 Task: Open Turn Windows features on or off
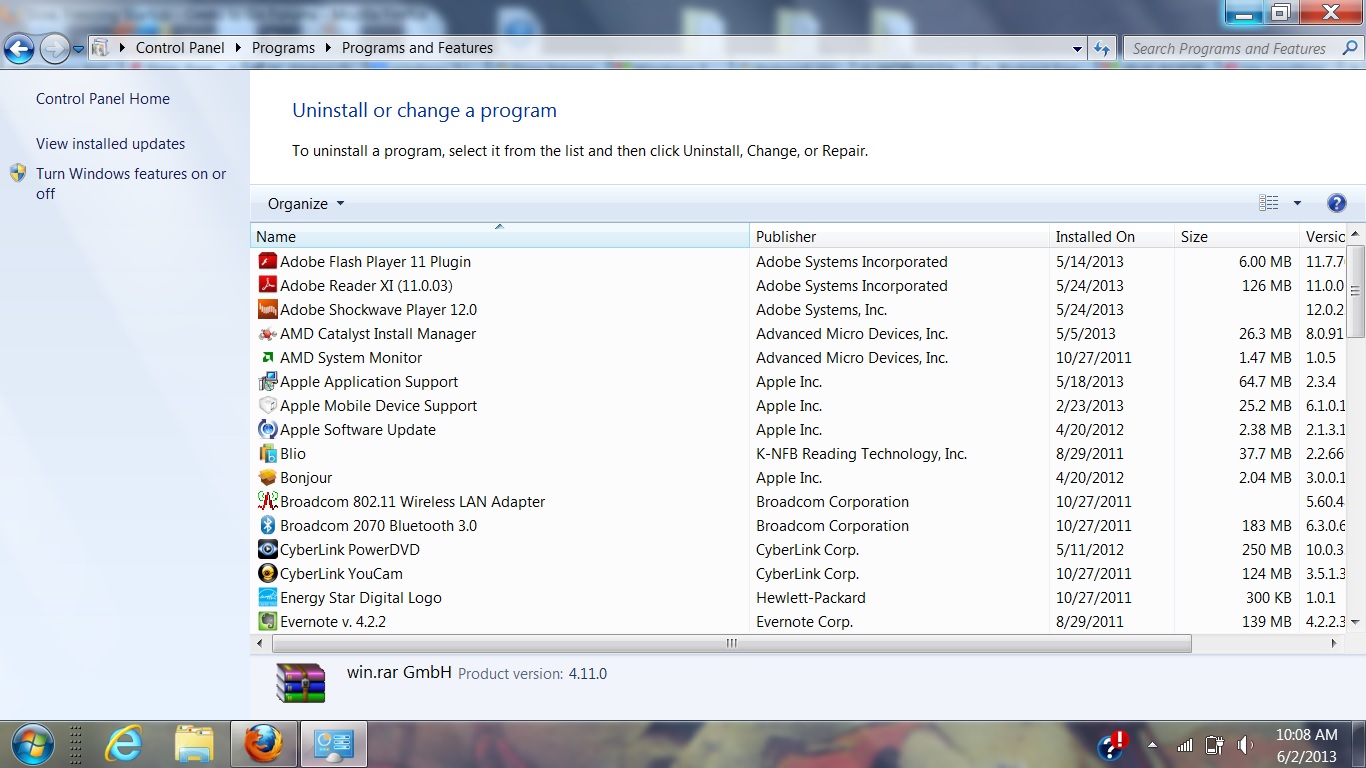tap(131, 183)
